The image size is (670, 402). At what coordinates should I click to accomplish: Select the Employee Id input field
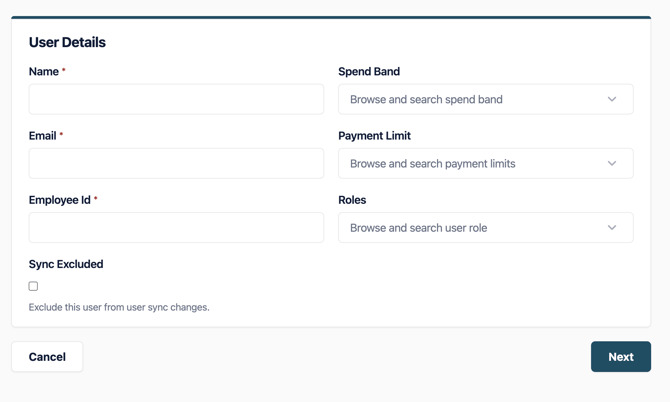pyautogui.click(x=176, y=227)
